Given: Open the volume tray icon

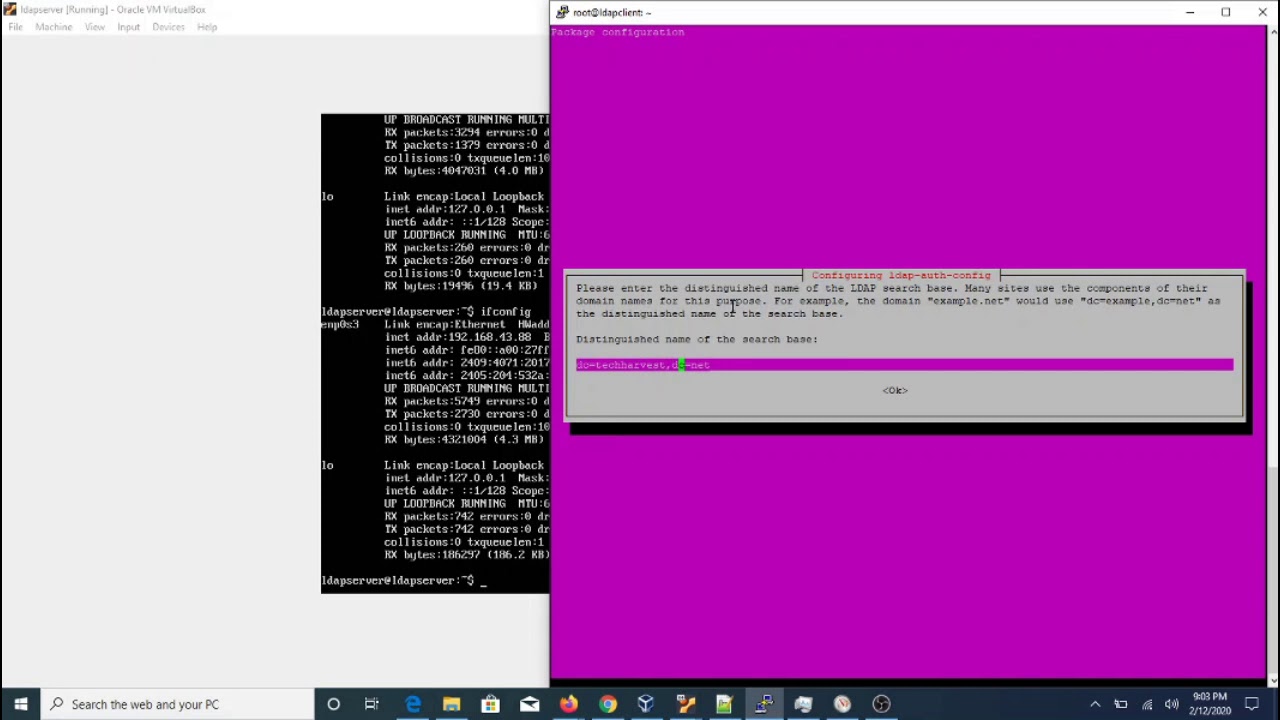Looking at the screenshot, I should (x=1172, y=704).
